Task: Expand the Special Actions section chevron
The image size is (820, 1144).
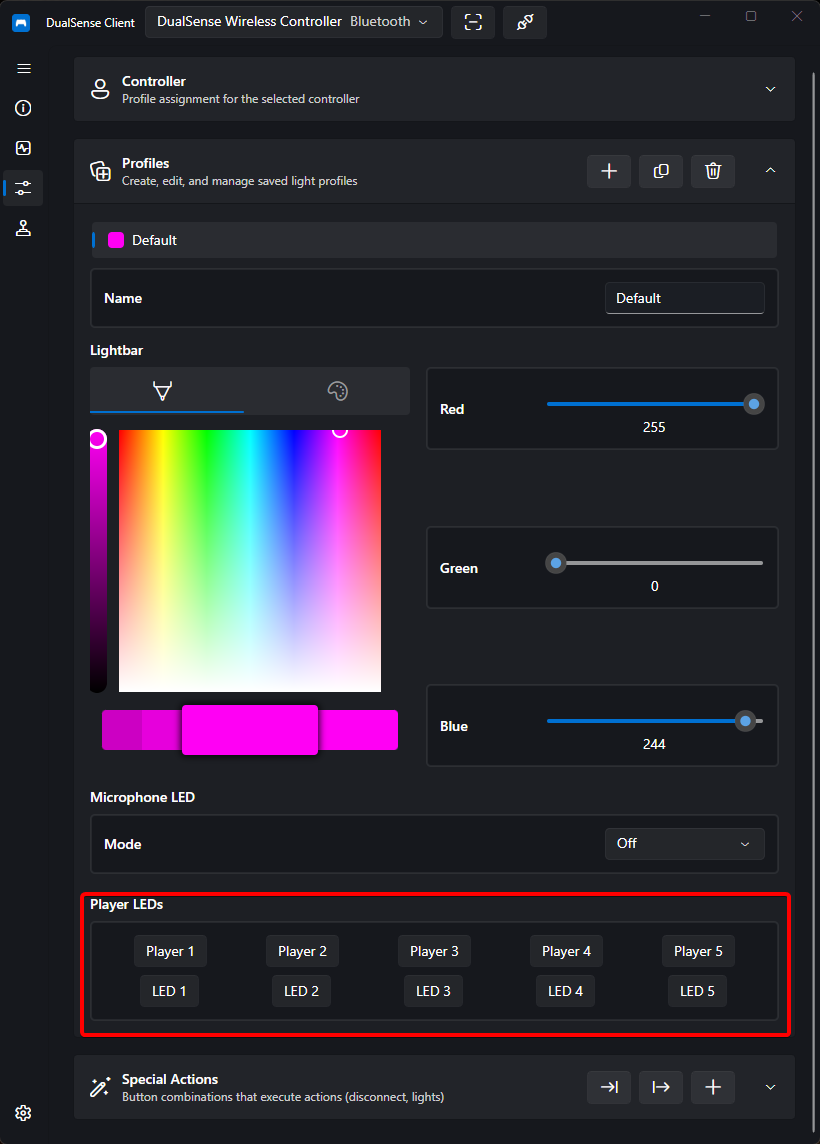Action: click(770, 1087)
